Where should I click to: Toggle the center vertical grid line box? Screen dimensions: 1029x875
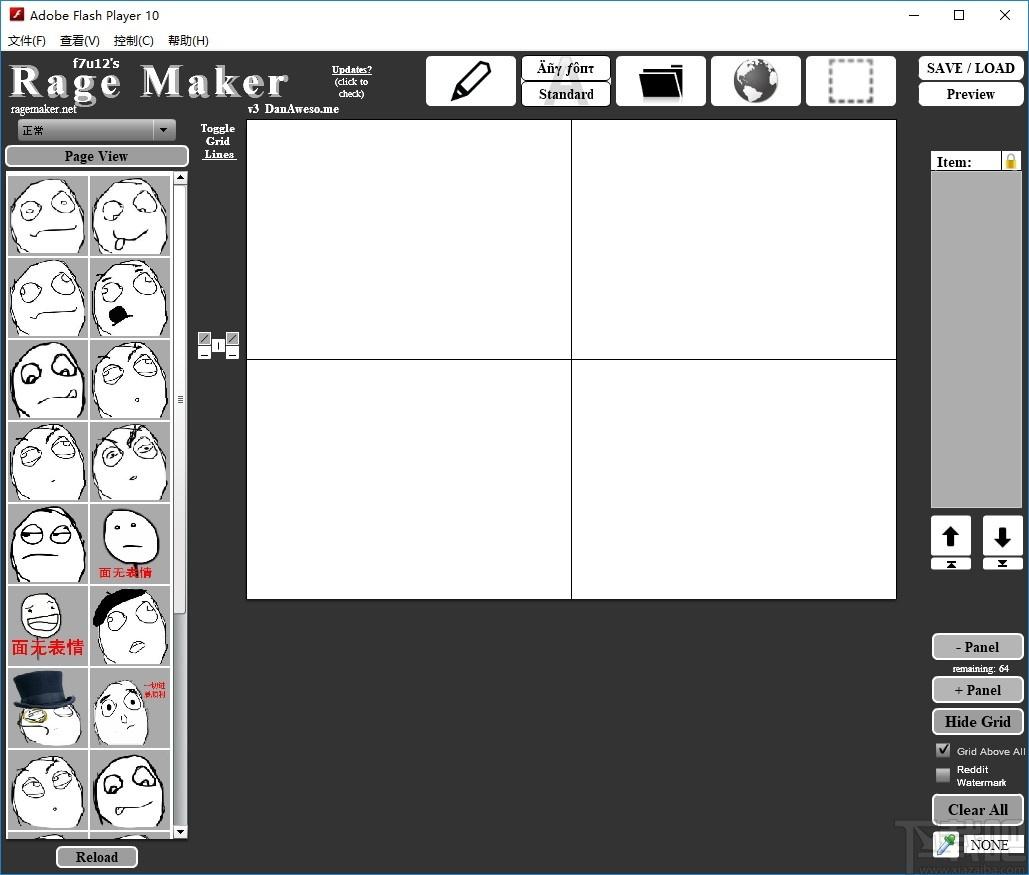219,345
